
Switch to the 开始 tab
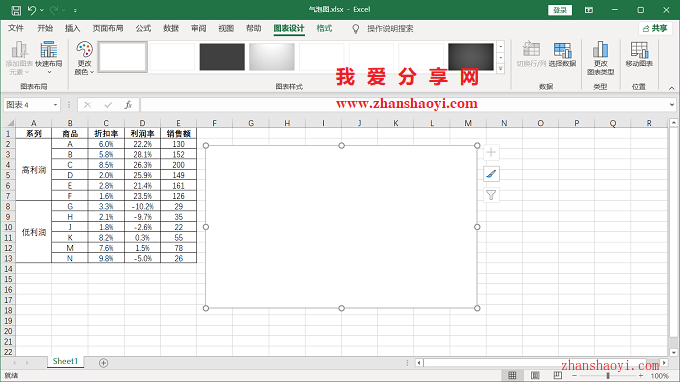click(x=45, y=28)
